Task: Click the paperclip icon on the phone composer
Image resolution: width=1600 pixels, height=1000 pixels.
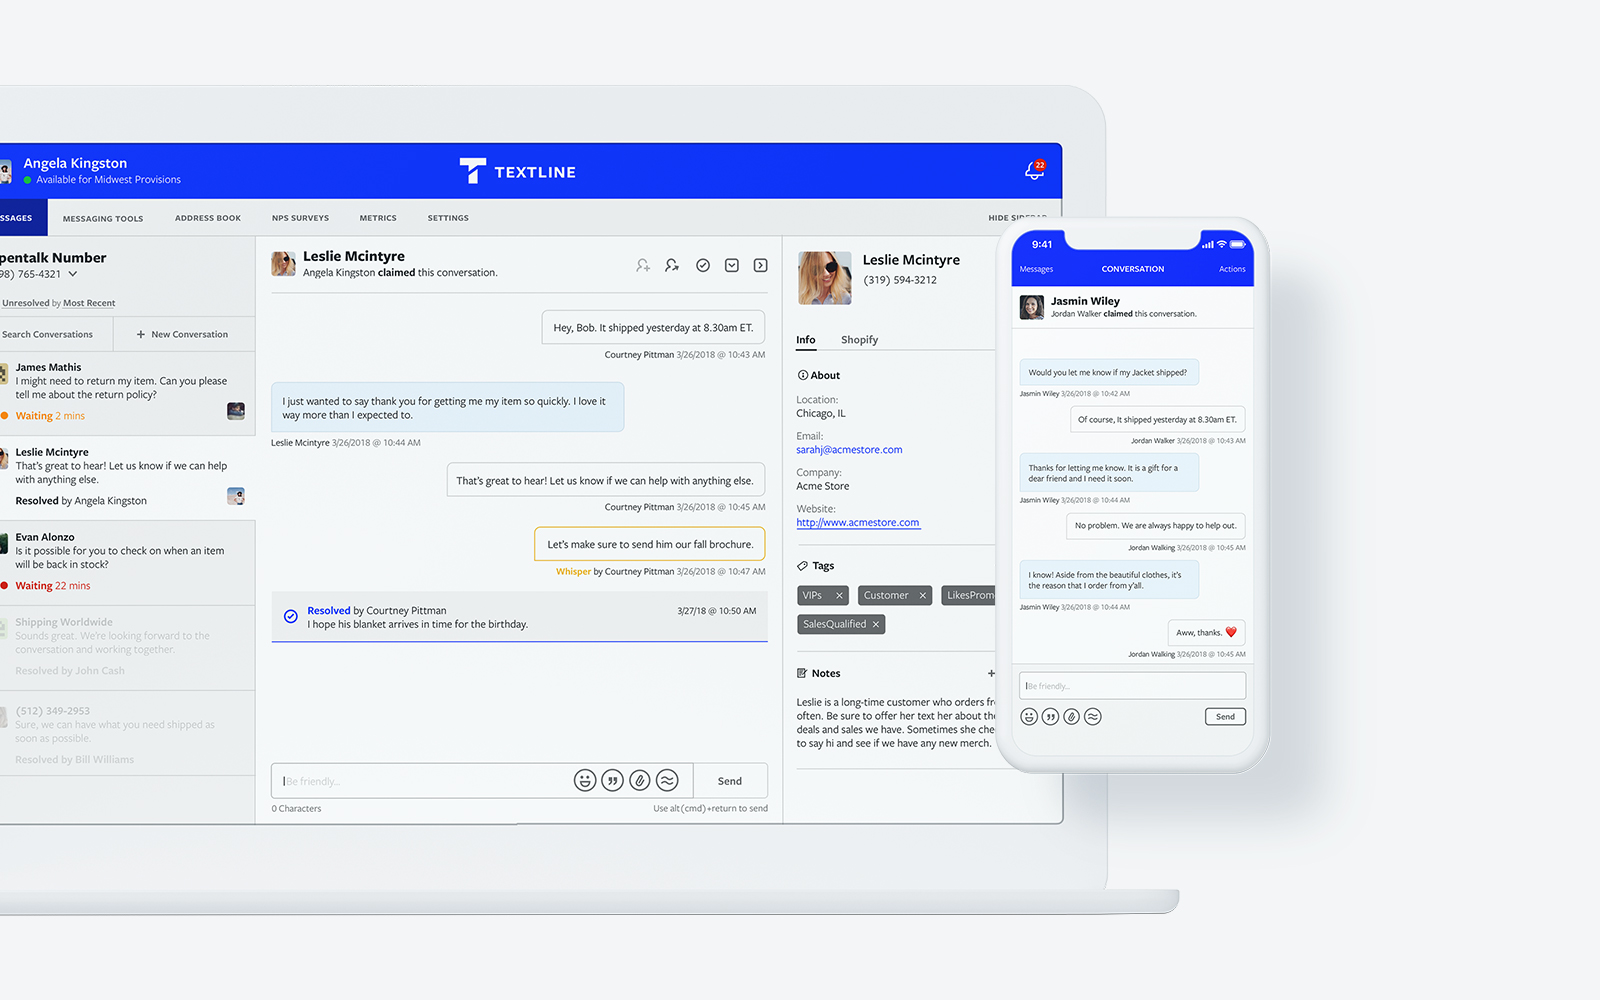Action: (1072, 716)
